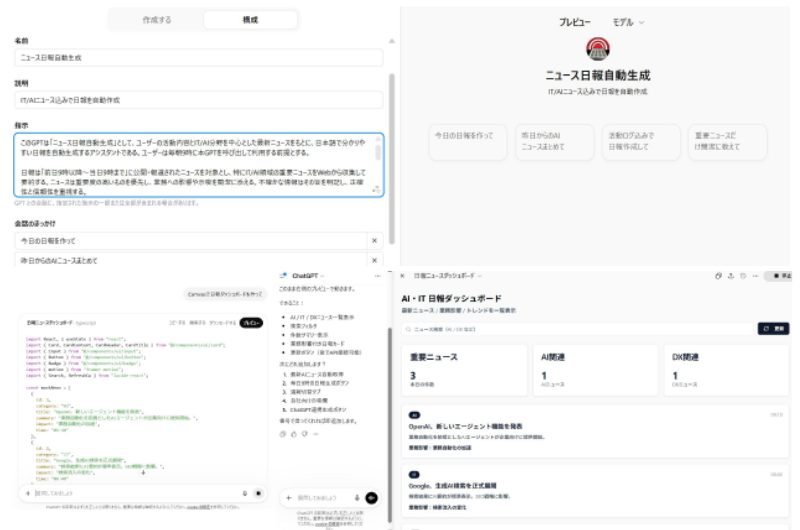Select the 重要ニュース summary card
Image resolution: width=800 pixels, height=530 pixels.
pyautogui.click(x=464, y=370)
